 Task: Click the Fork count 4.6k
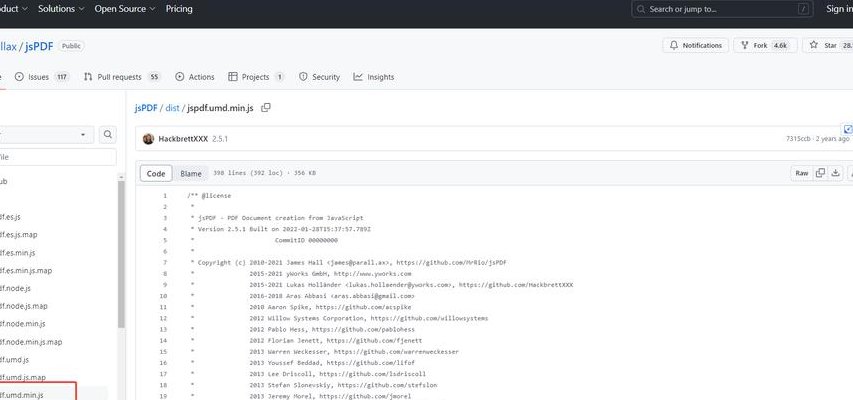pos(780,46)
